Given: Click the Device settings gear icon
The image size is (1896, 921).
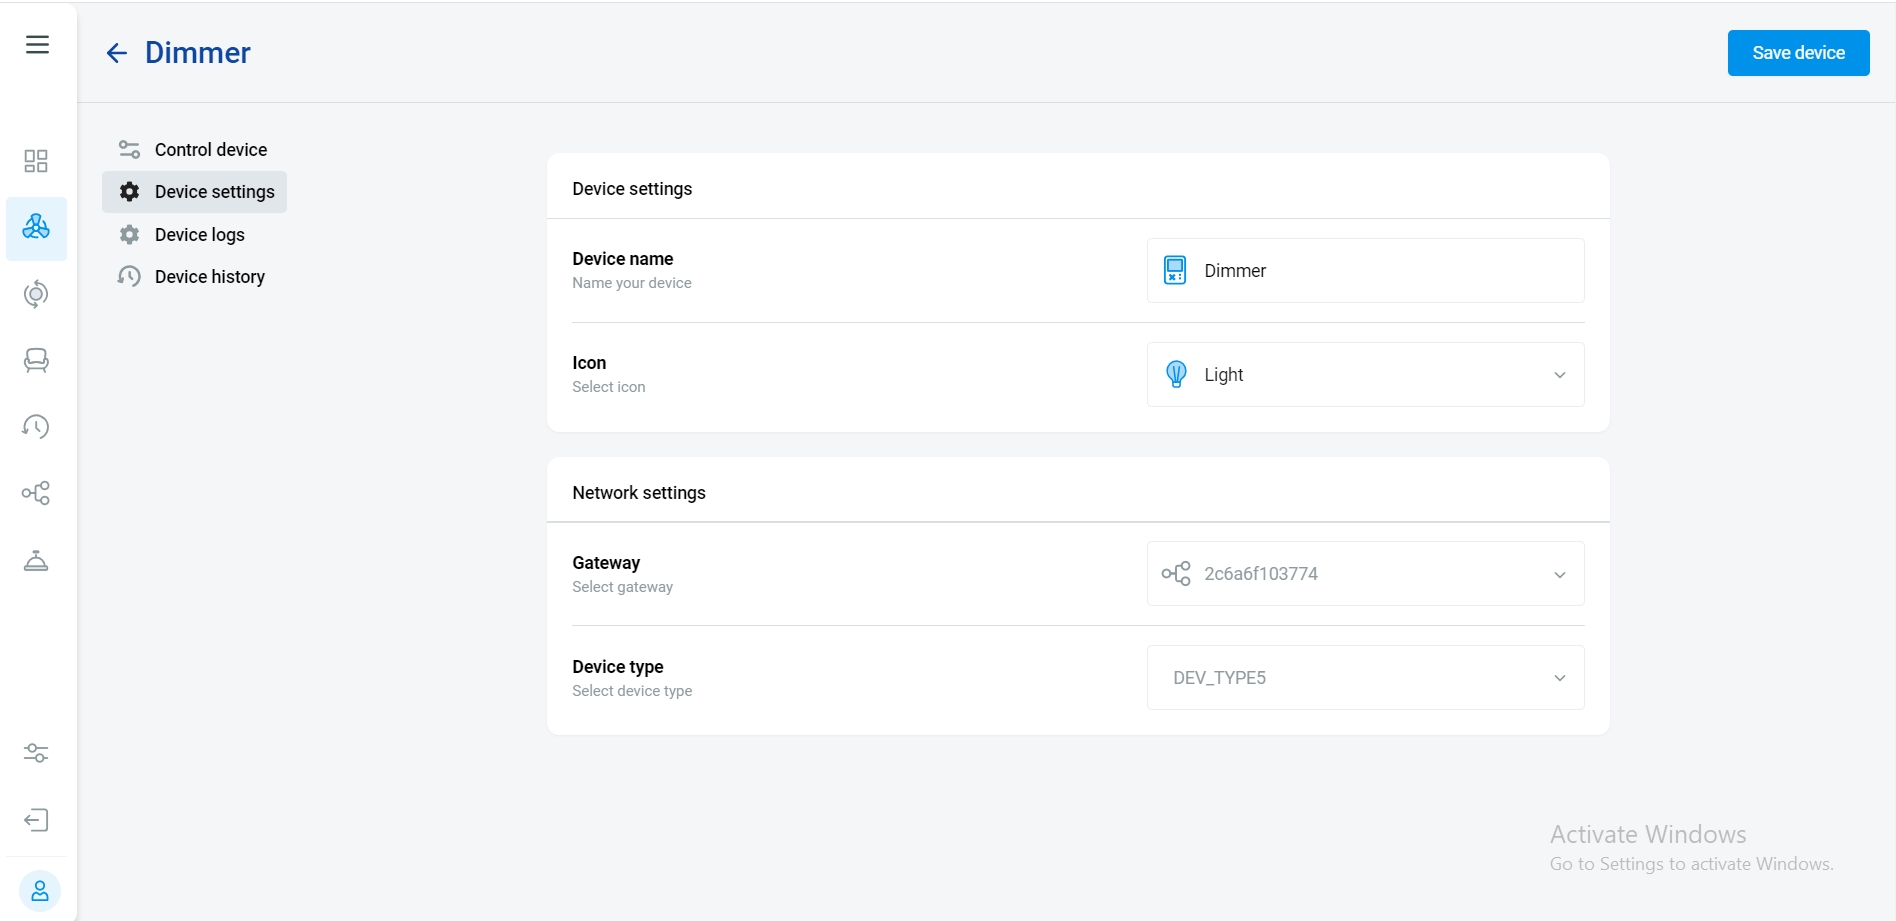Looking at the screenshot, I should 129,191.
